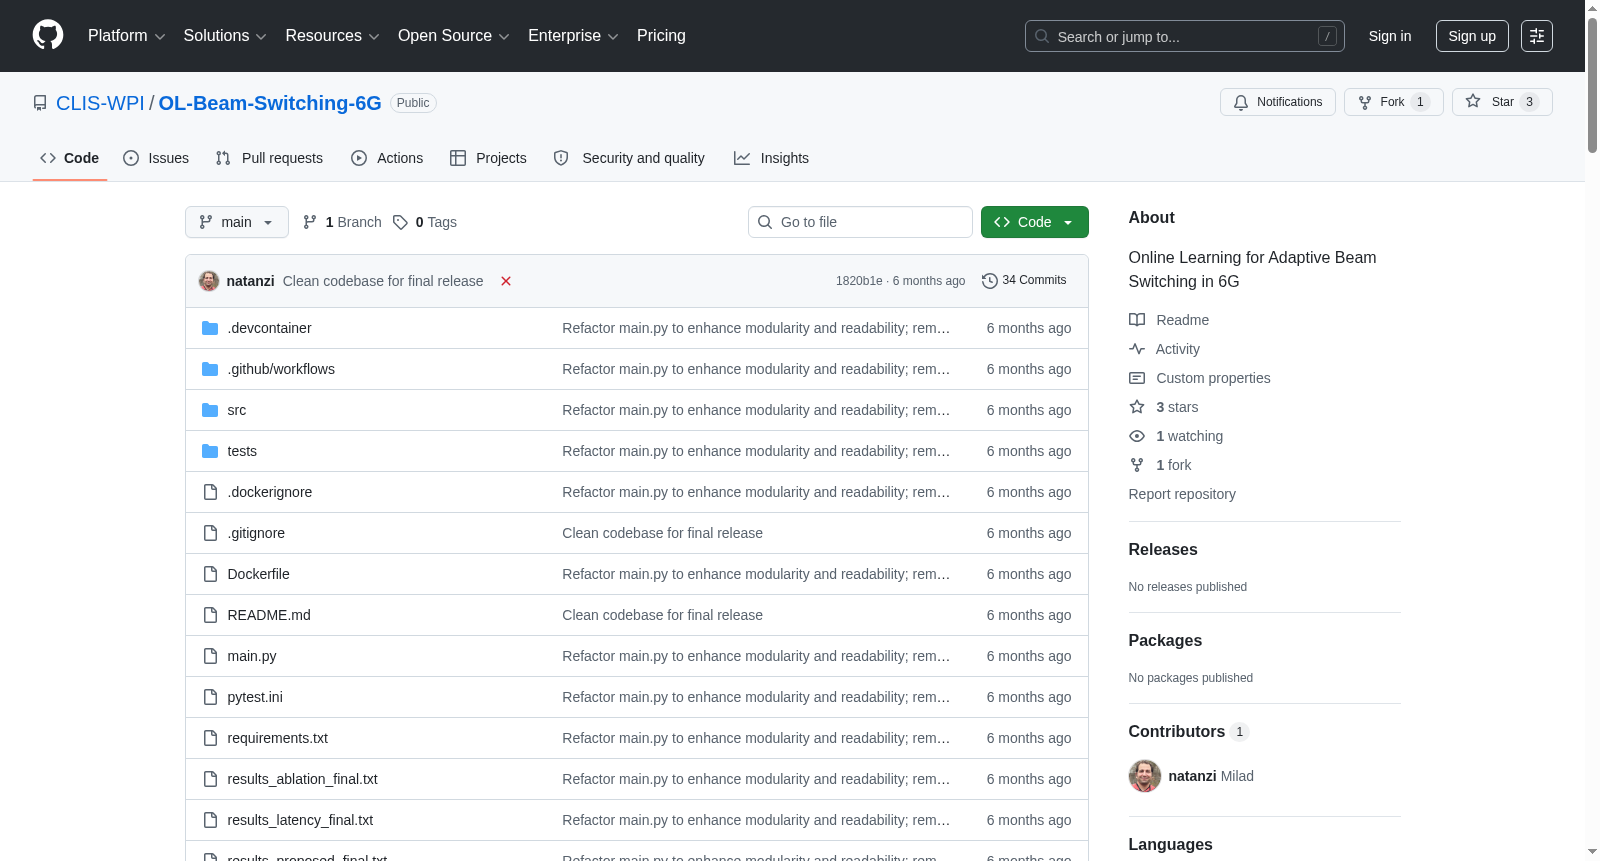Click the search magnifier icon in header
Image resolution: width=1600 pixels, height=861 pixels.
tap(1042, 36)
